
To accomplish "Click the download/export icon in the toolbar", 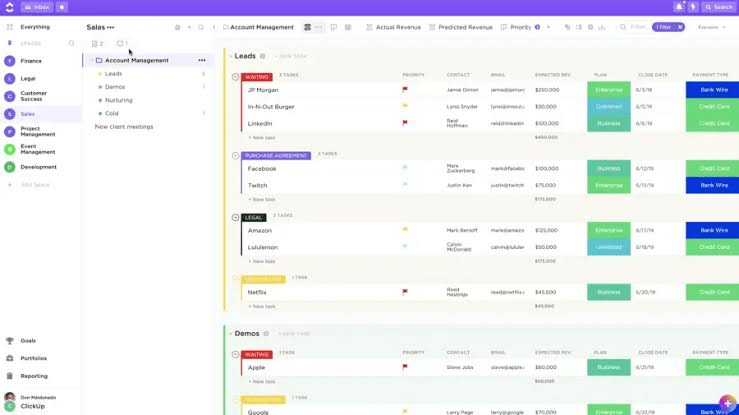I will point(602,27).
